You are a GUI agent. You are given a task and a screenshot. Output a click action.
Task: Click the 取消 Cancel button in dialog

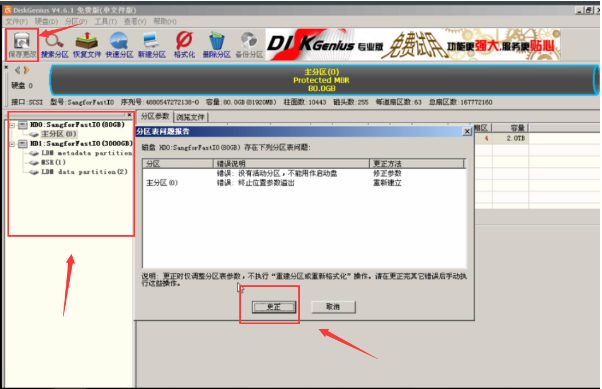333,306
